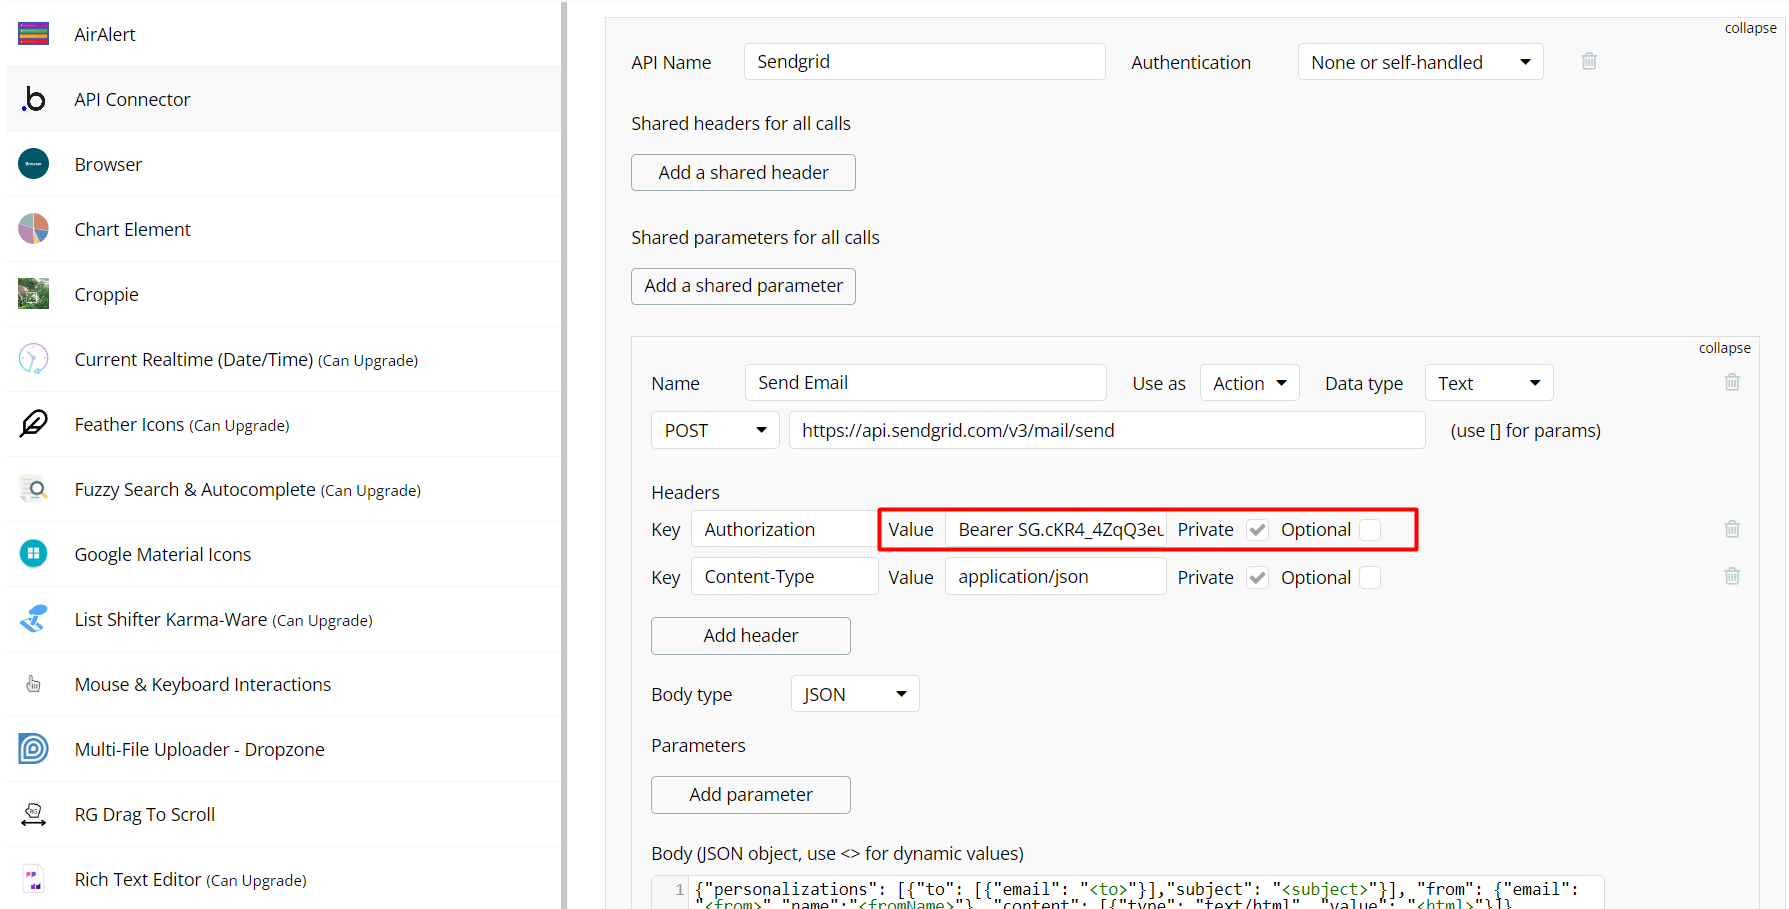This screenshot has width=1789, height=909.
Task: Click the Croppie plugin thumbnail icon
Action: click(x=33, y=294)
